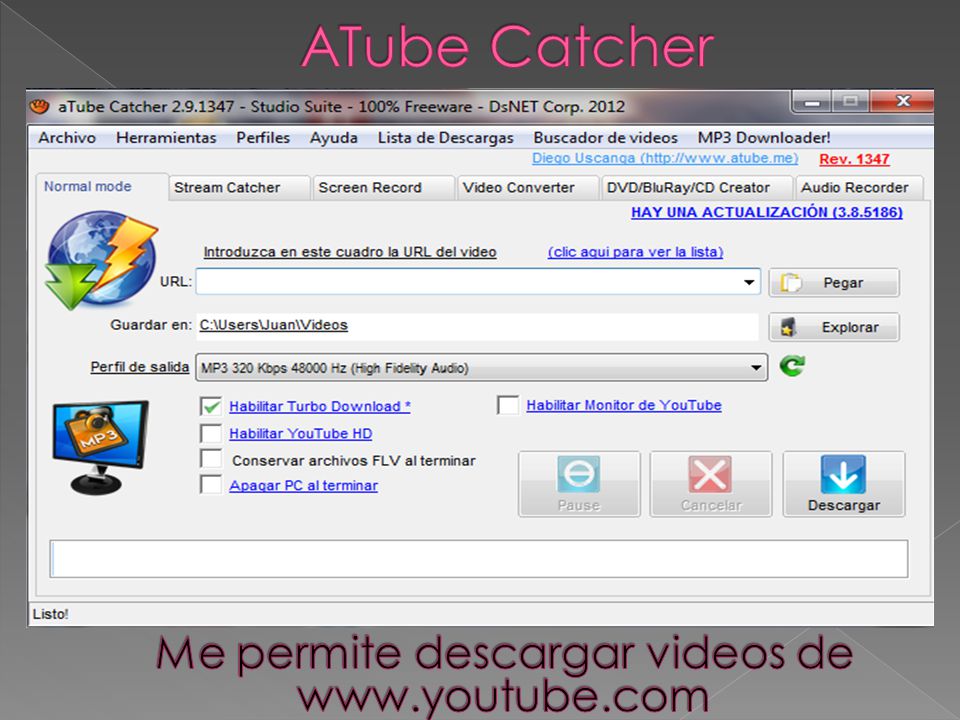Click the Apagar PC al terminar link text
The height and width of the screenshot is (720, 960).
[x=303, y=486]
